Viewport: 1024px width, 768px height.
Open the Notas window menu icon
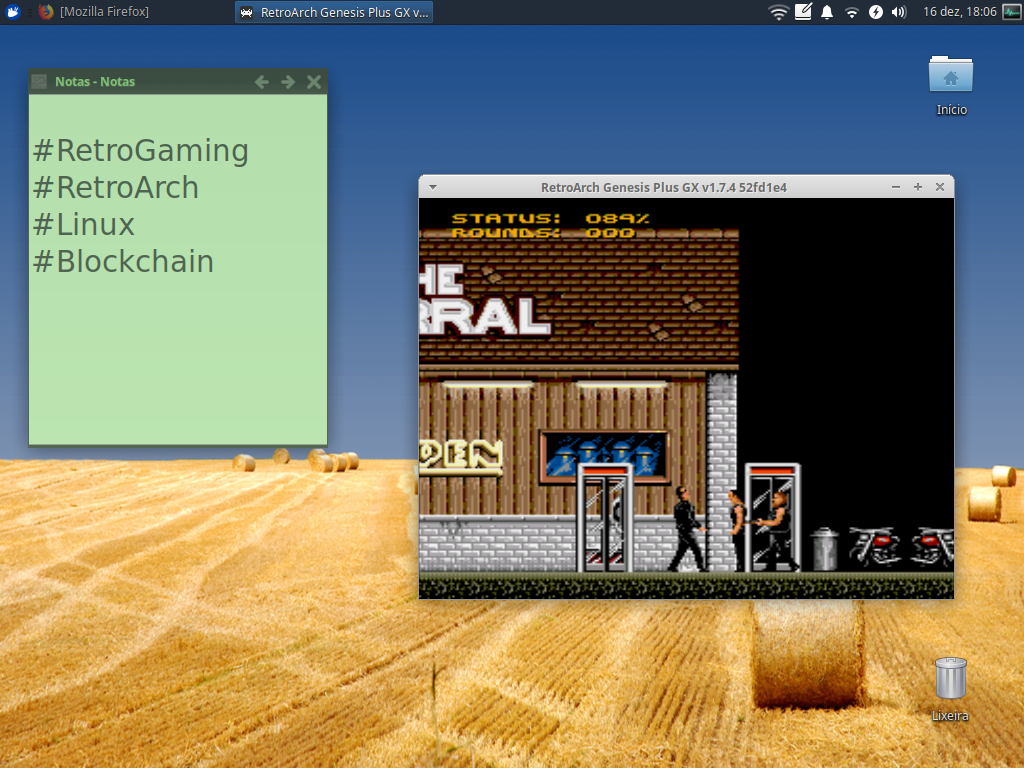(39, 82)
